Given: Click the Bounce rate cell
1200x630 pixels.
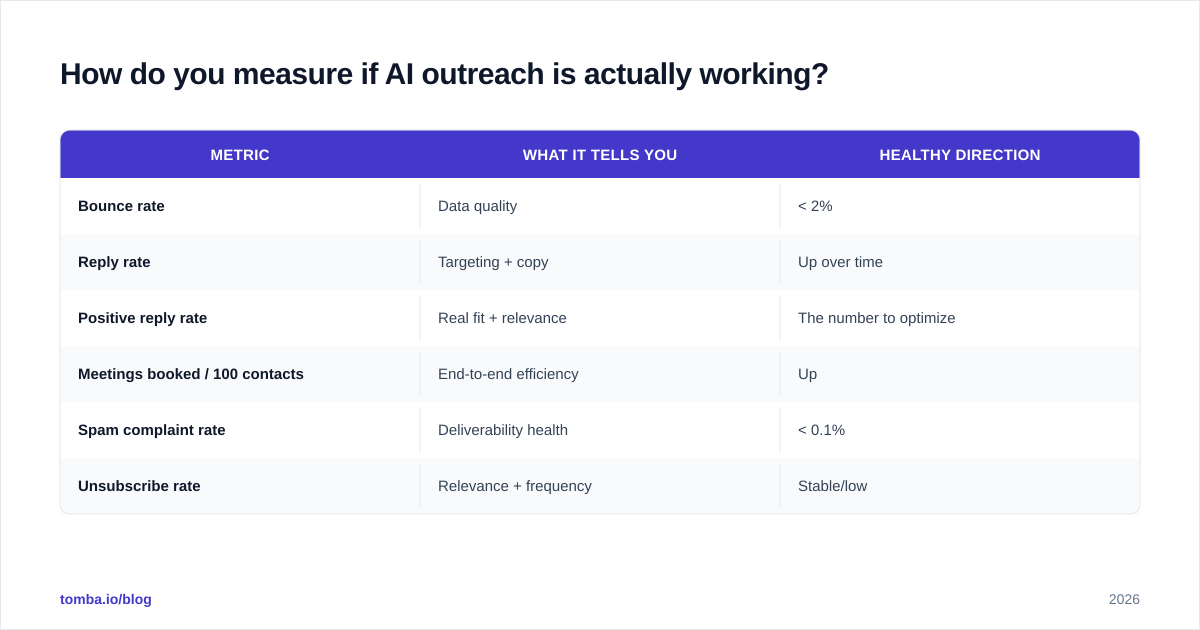Looking at the screenshot, I should pos(240,206).
